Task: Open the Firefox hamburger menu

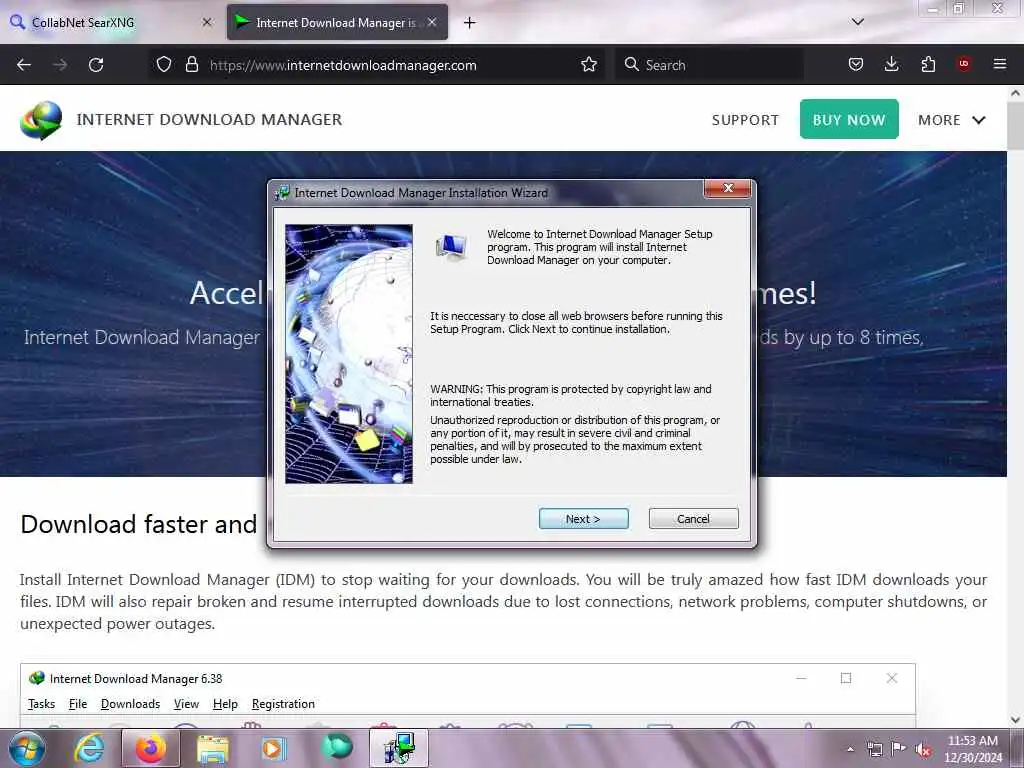Action: (999, 64)
